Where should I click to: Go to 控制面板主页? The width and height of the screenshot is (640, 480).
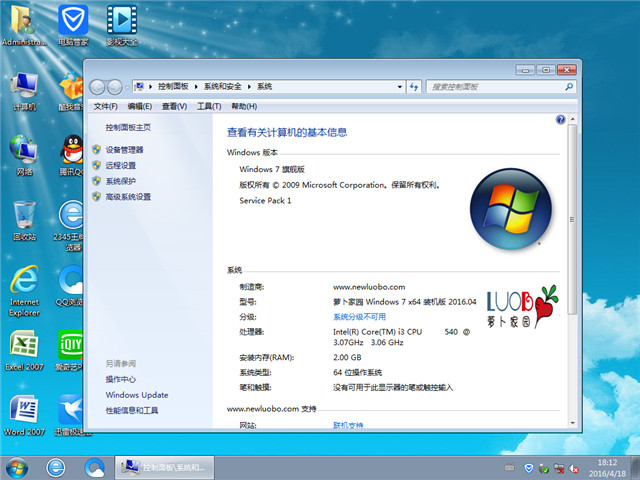pos(128,127)
